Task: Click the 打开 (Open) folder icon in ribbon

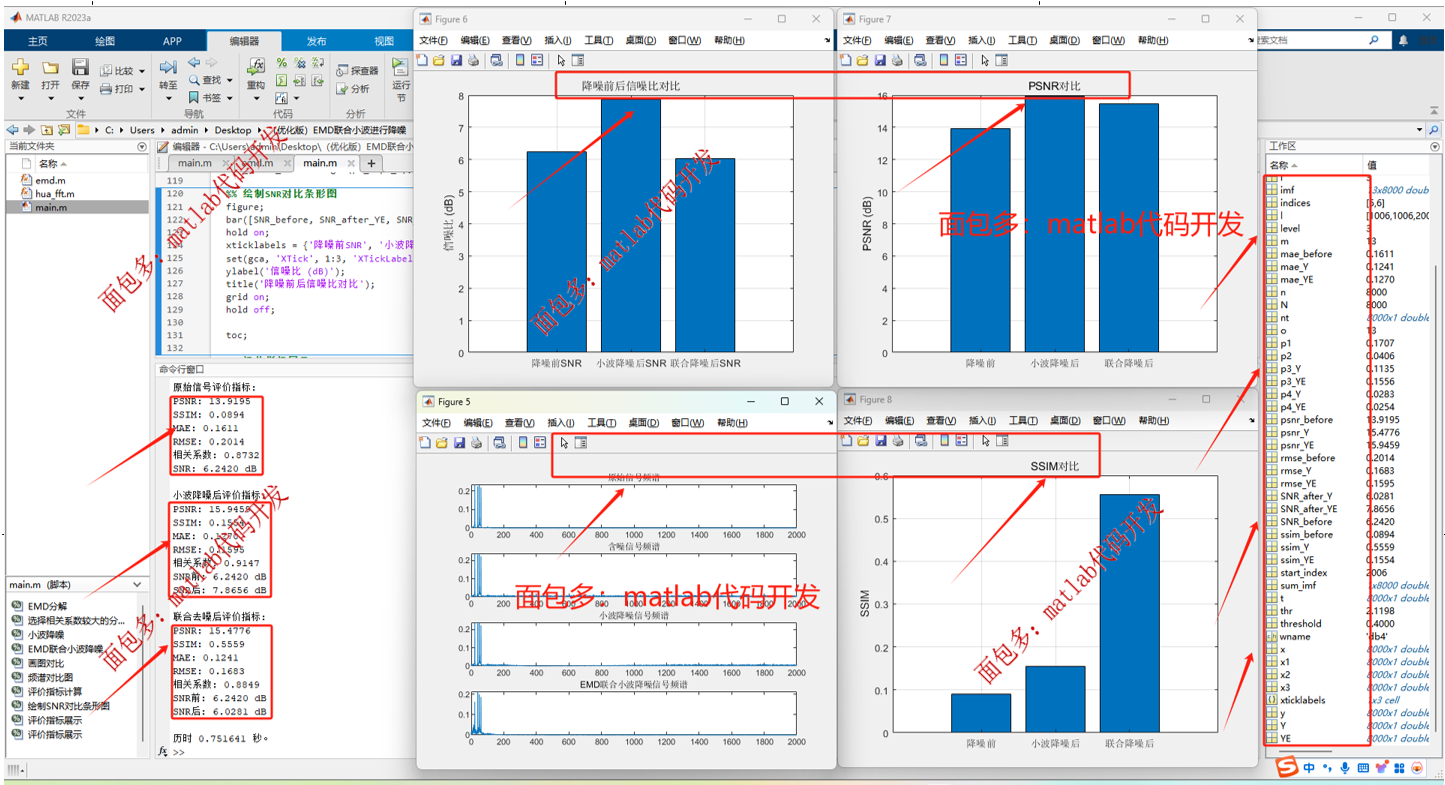Action: point(50,68)
